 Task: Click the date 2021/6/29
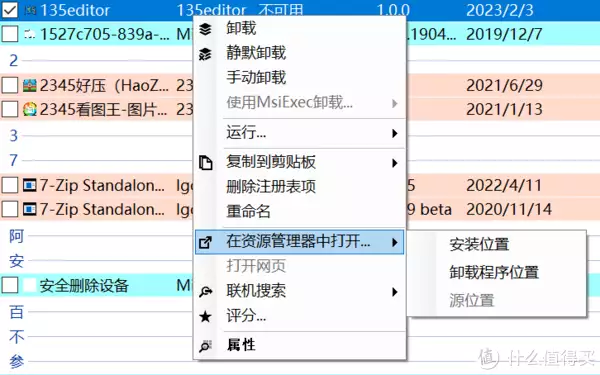coord(504,85)
